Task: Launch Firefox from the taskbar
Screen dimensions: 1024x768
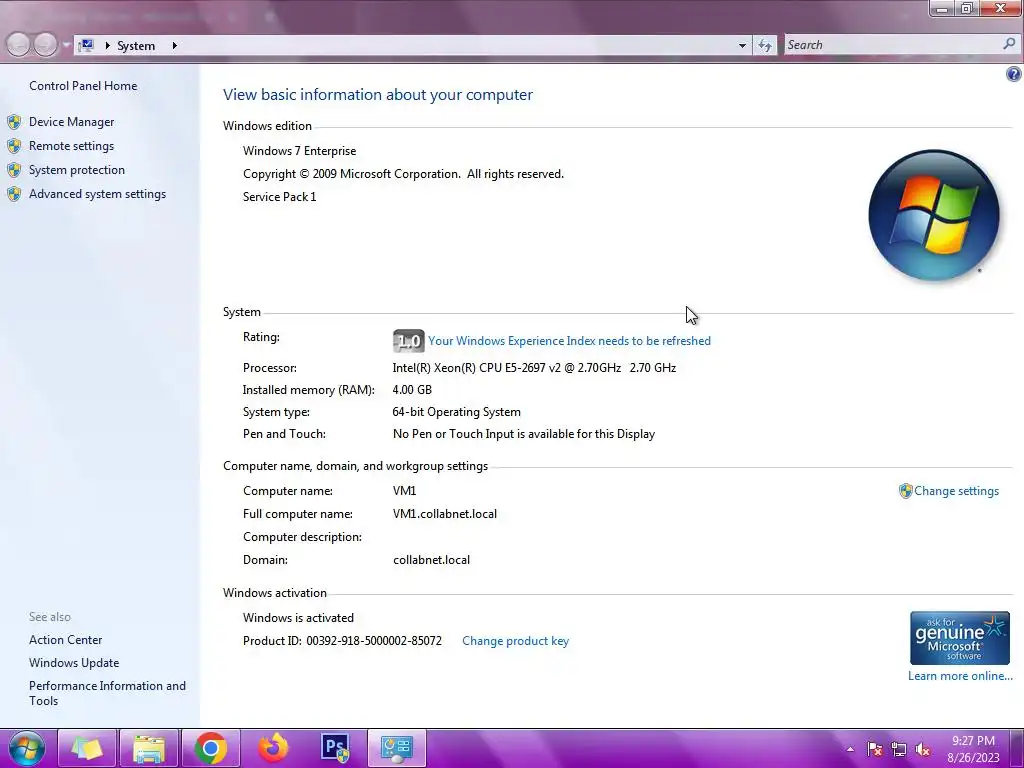Action: click(273, 748)
